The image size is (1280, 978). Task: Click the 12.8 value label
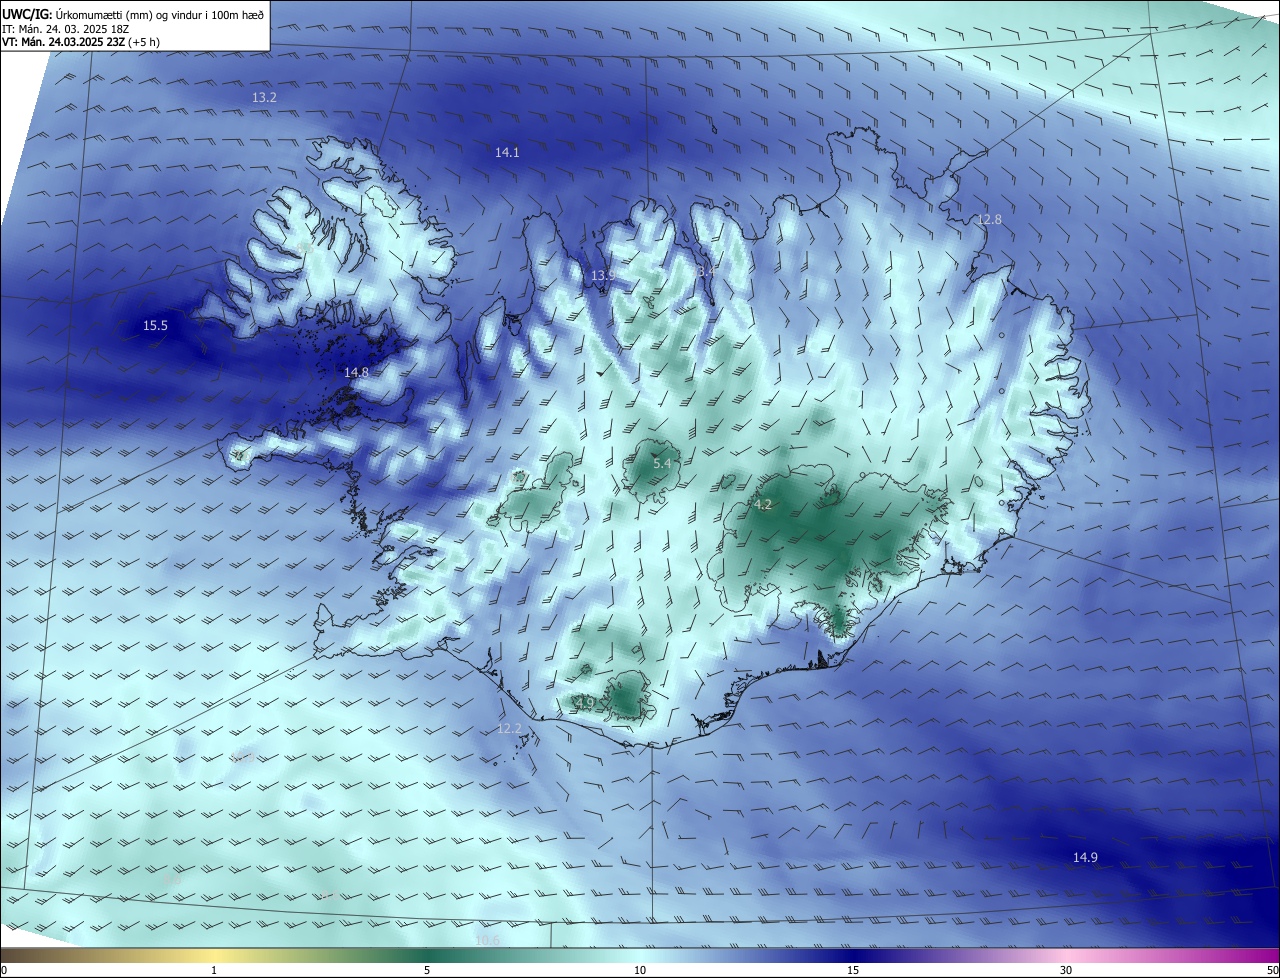(989, 219)
